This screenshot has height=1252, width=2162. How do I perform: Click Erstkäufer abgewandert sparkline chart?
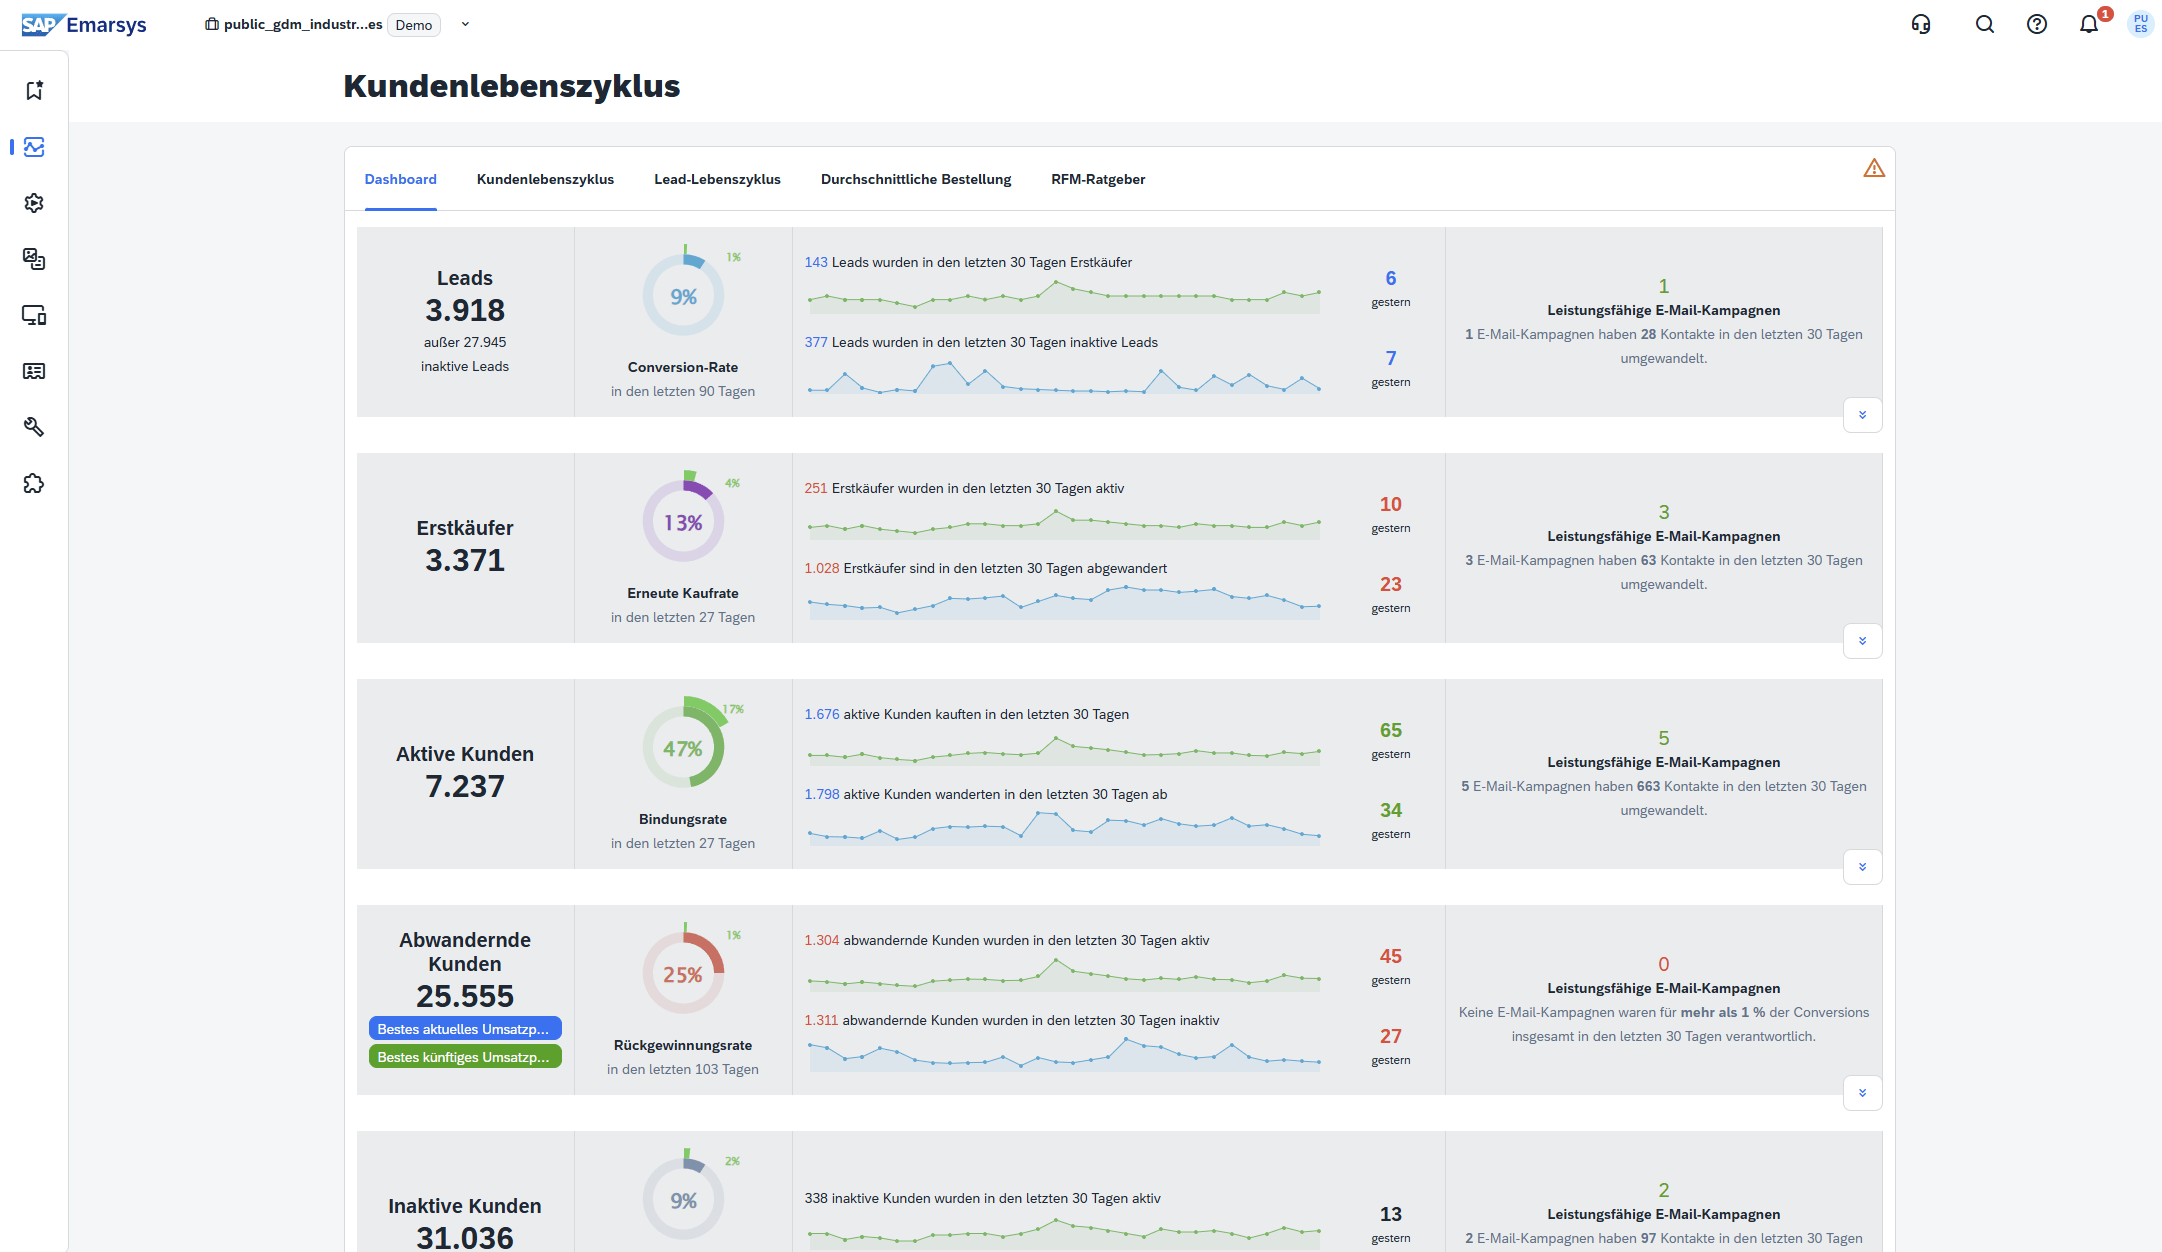coord(1064,603)
